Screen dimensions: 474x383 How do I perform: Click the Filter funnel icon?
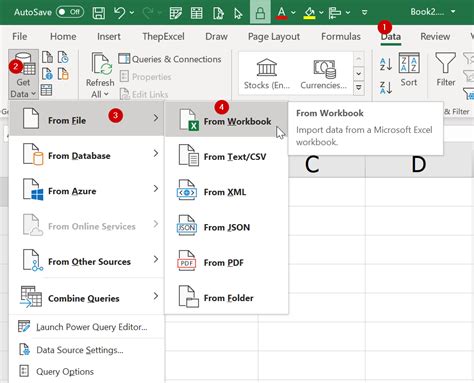click(446, 69)
